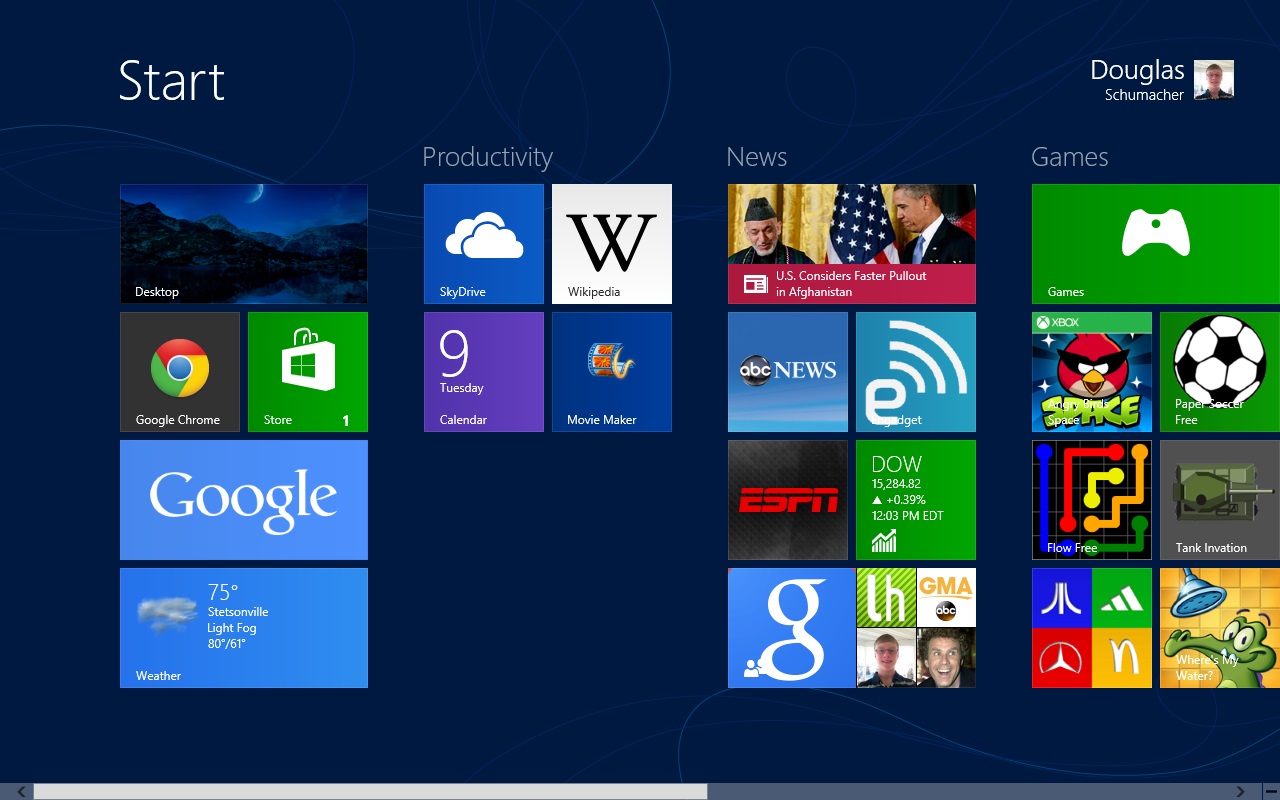Viewport: 1280px width, 800px height.
Task: Open the Douglas Schumacher account menu
Action: tap(1162, 80)
